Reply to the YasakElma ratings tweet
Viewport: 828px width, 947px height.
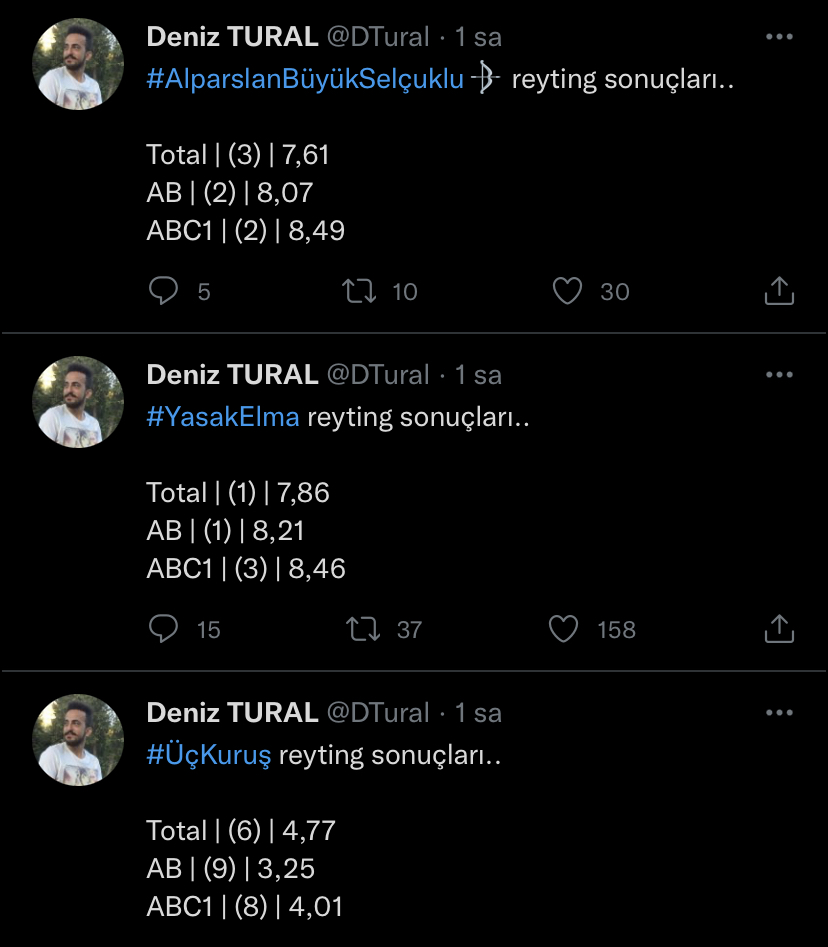point(163,629)
